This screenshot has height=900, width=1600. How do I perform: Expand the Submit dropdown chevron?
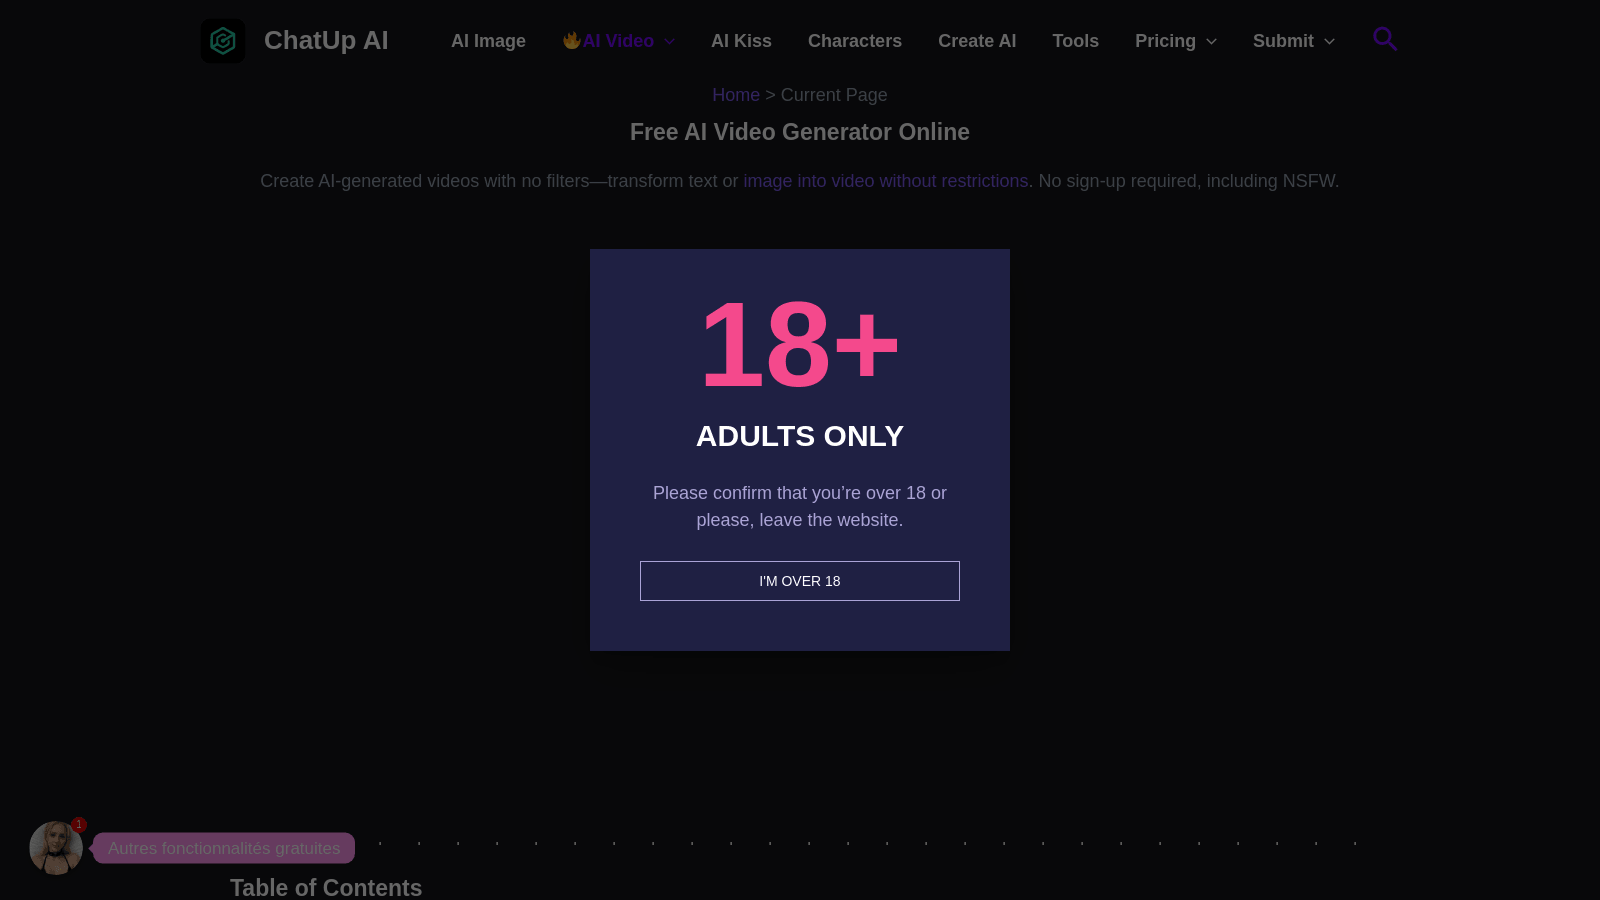(x=1329, y=42)
